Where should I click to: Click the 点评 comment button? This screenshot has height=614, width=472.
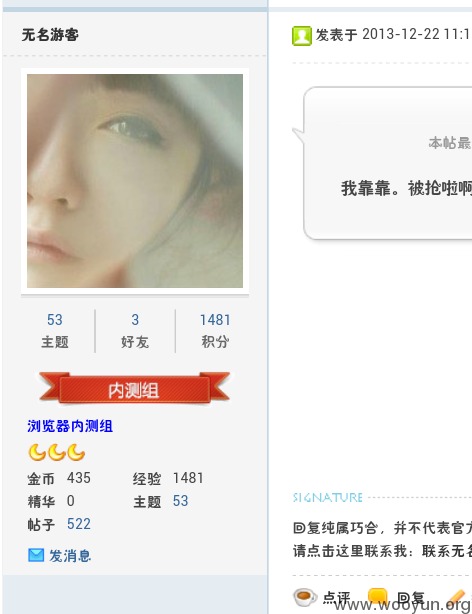click(x=336, y=598)
